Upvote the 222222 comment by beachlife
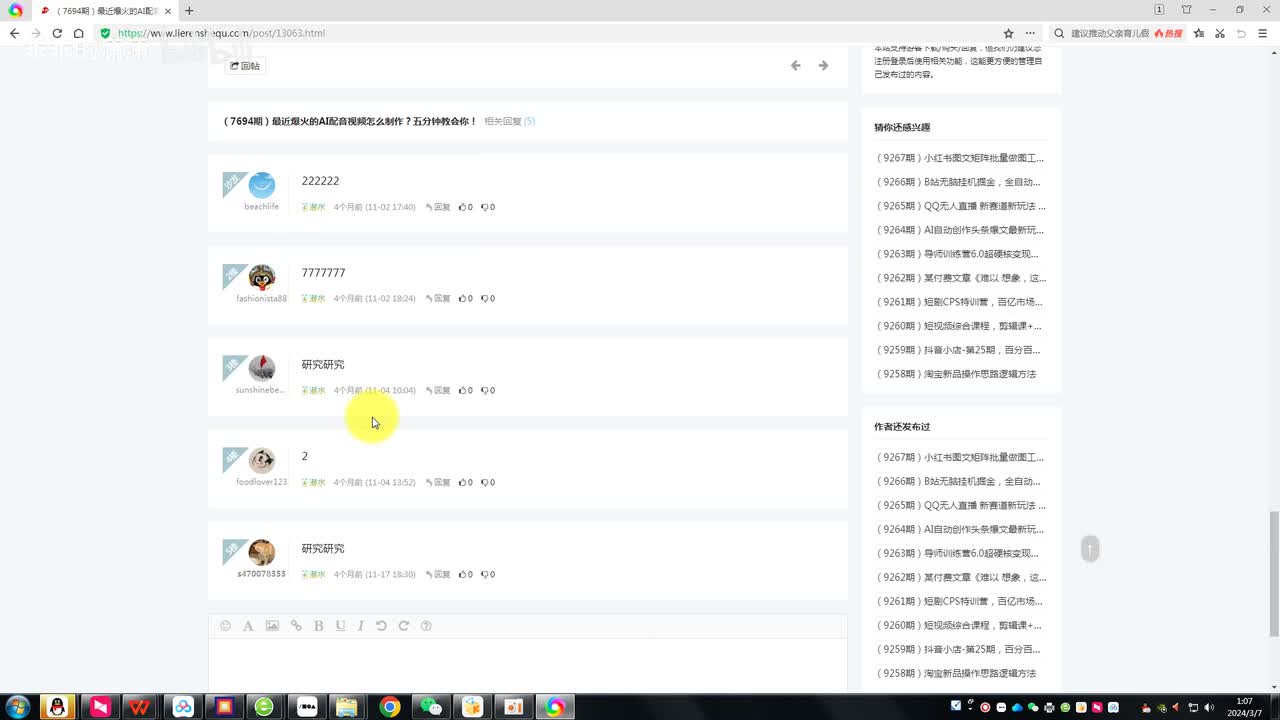The width and height of the screenshot is (1280, 720). [x=465, y=207]
